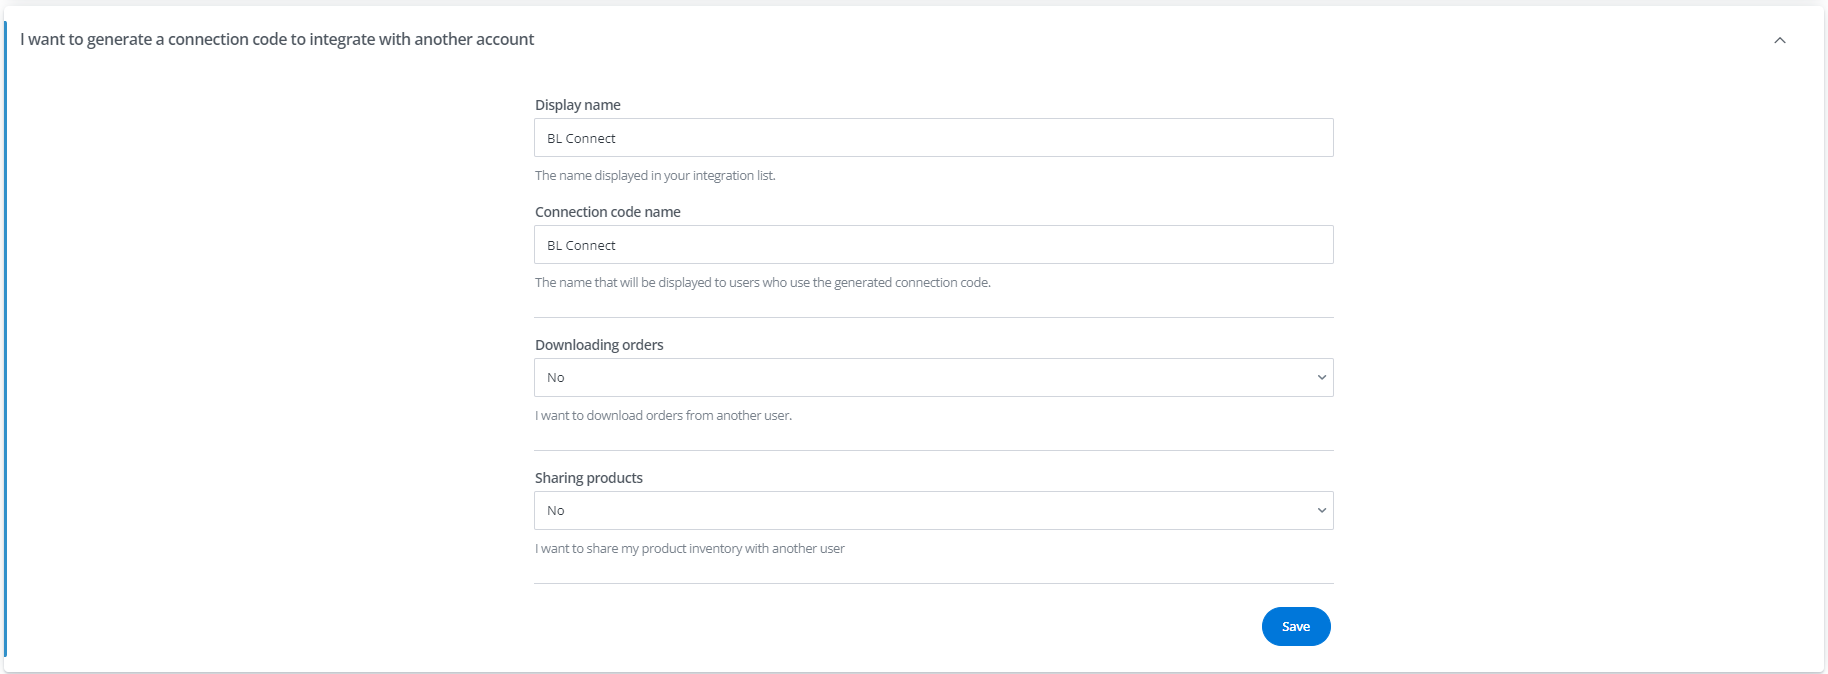
Task: Click the 'Connection code name' label
Action: 608,212
